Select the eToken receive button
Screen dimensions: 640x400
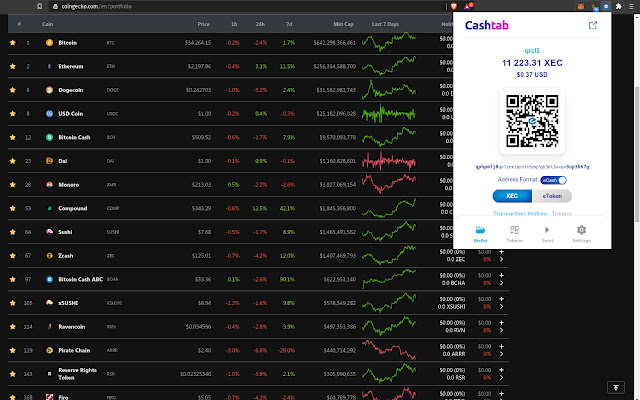552,196
